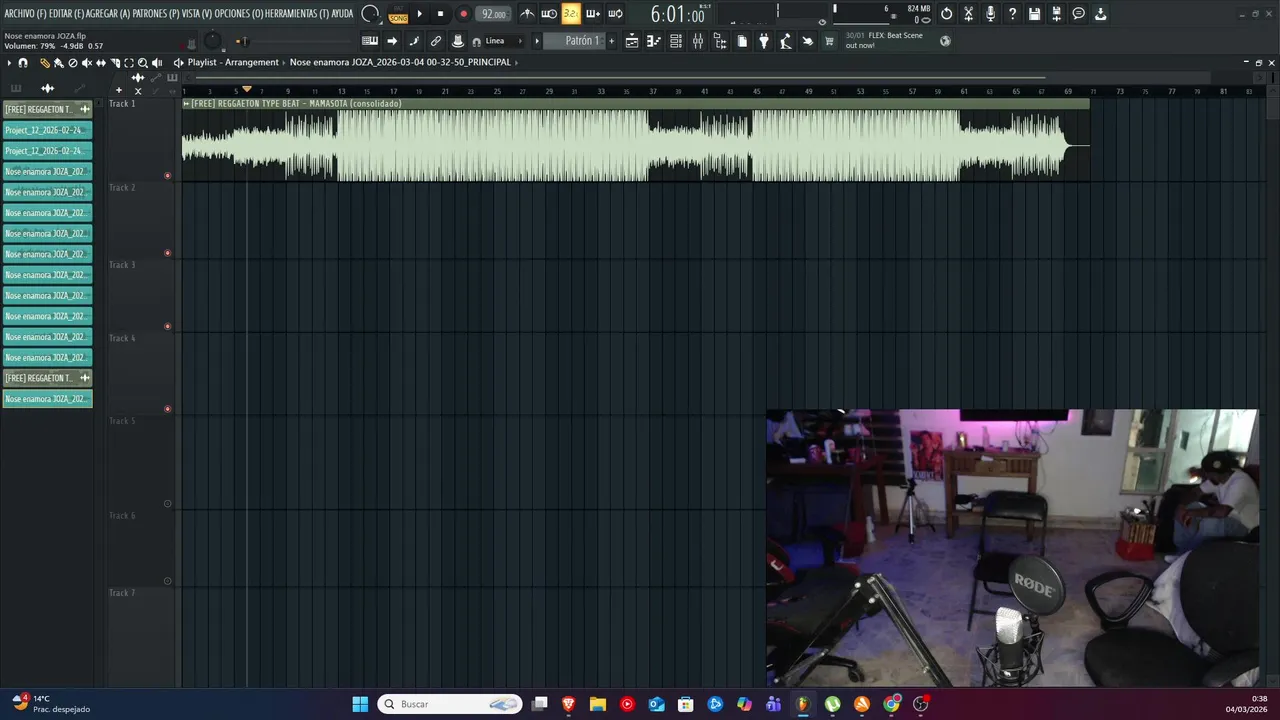Screen dimensions: 1280x720
Task: Select the Playback speaker tool
Action: click(x=157, y=62)
